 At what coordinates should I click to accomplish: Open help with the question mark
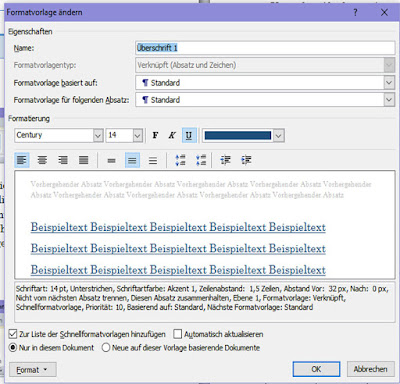(x=355, y=13)
